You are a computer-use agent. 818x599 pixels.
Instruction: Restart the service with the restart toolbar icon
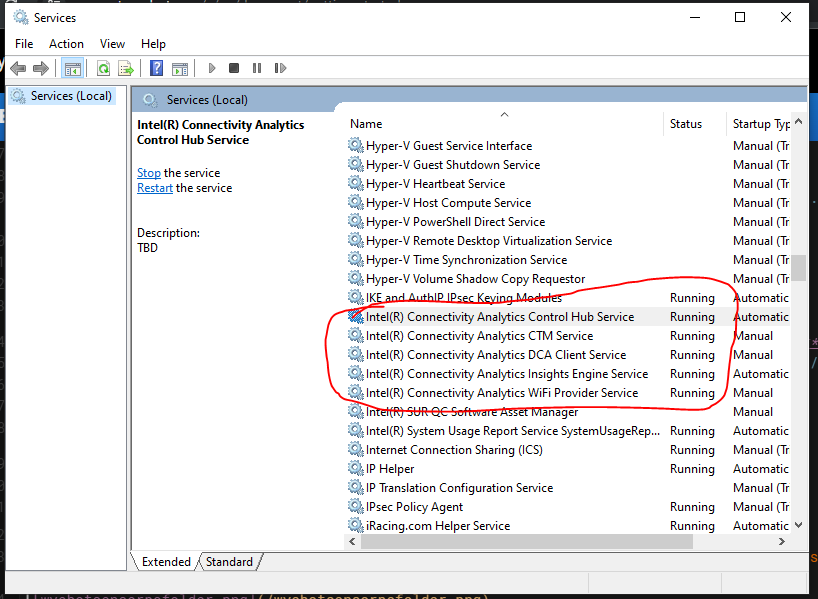coord(279,68)
